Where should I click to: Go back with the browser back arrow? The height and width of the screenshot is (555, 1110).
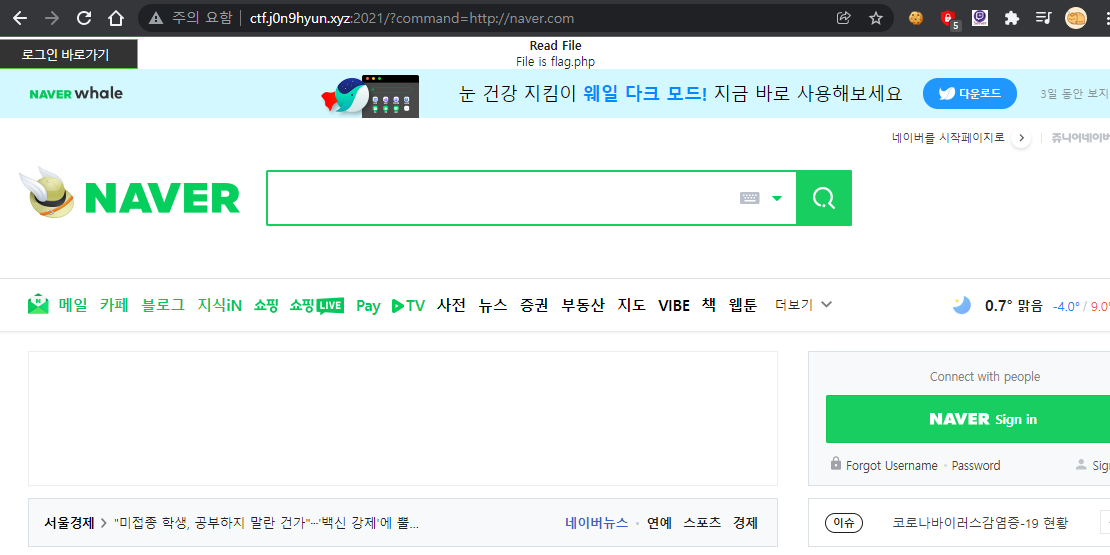click(x=19, y=18)
